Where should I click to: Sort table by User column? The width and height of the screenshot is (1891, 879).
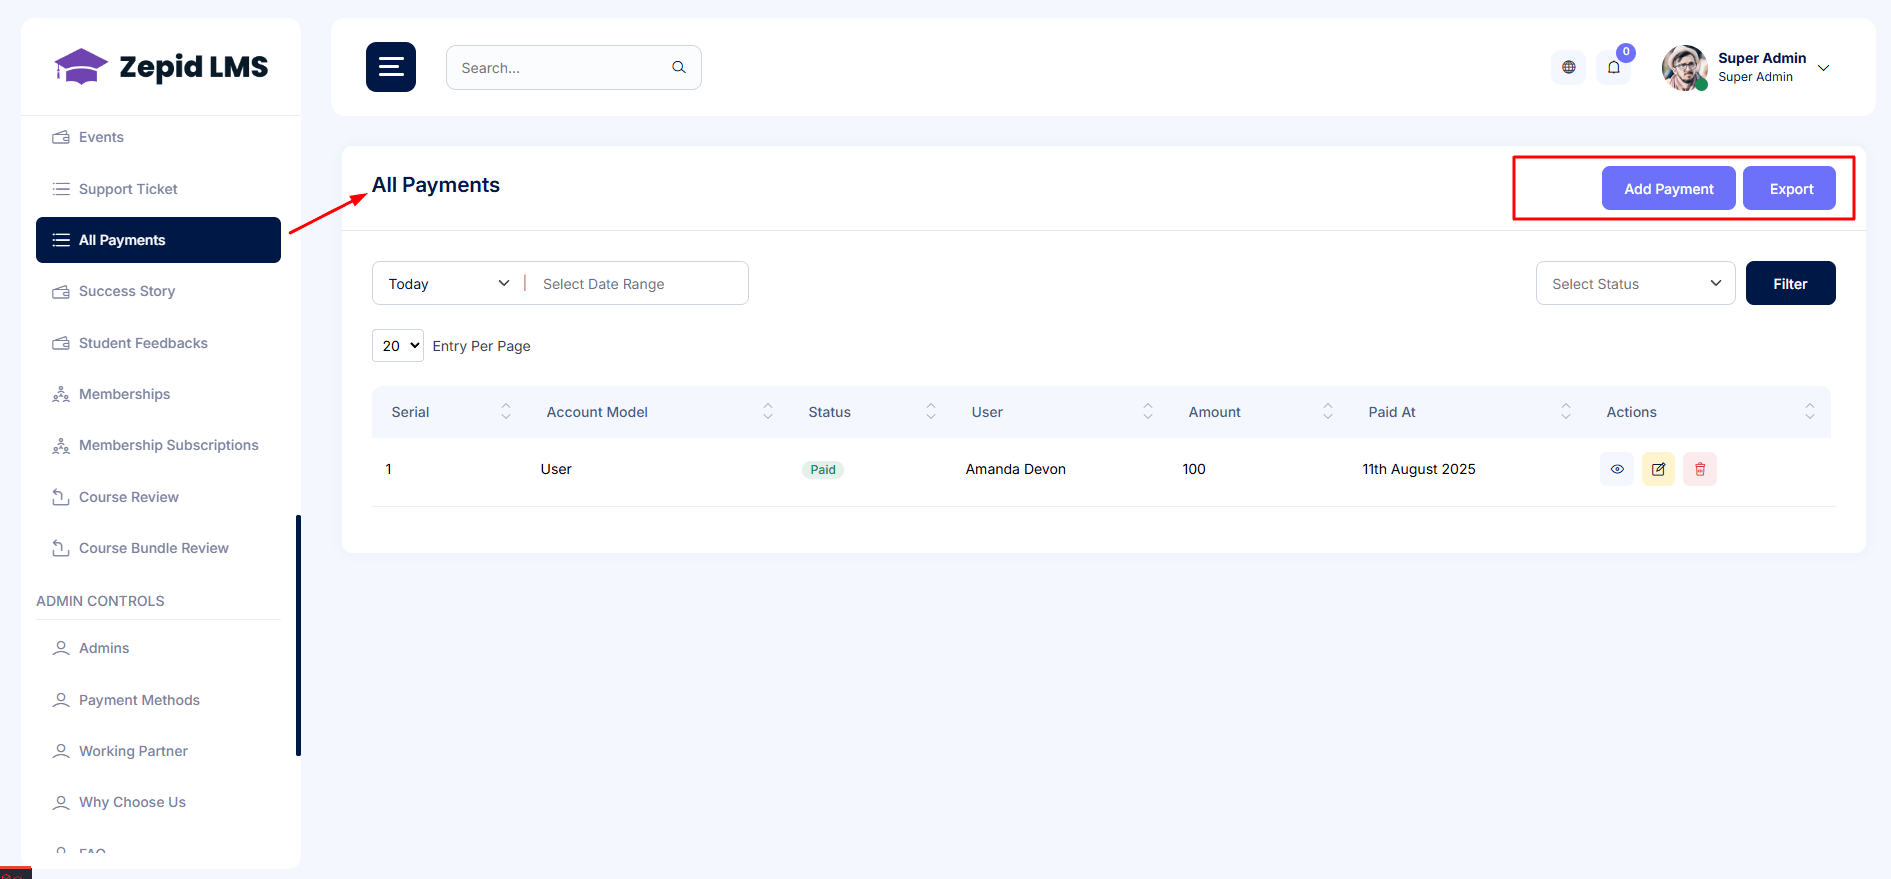[x=1148, y=411]
